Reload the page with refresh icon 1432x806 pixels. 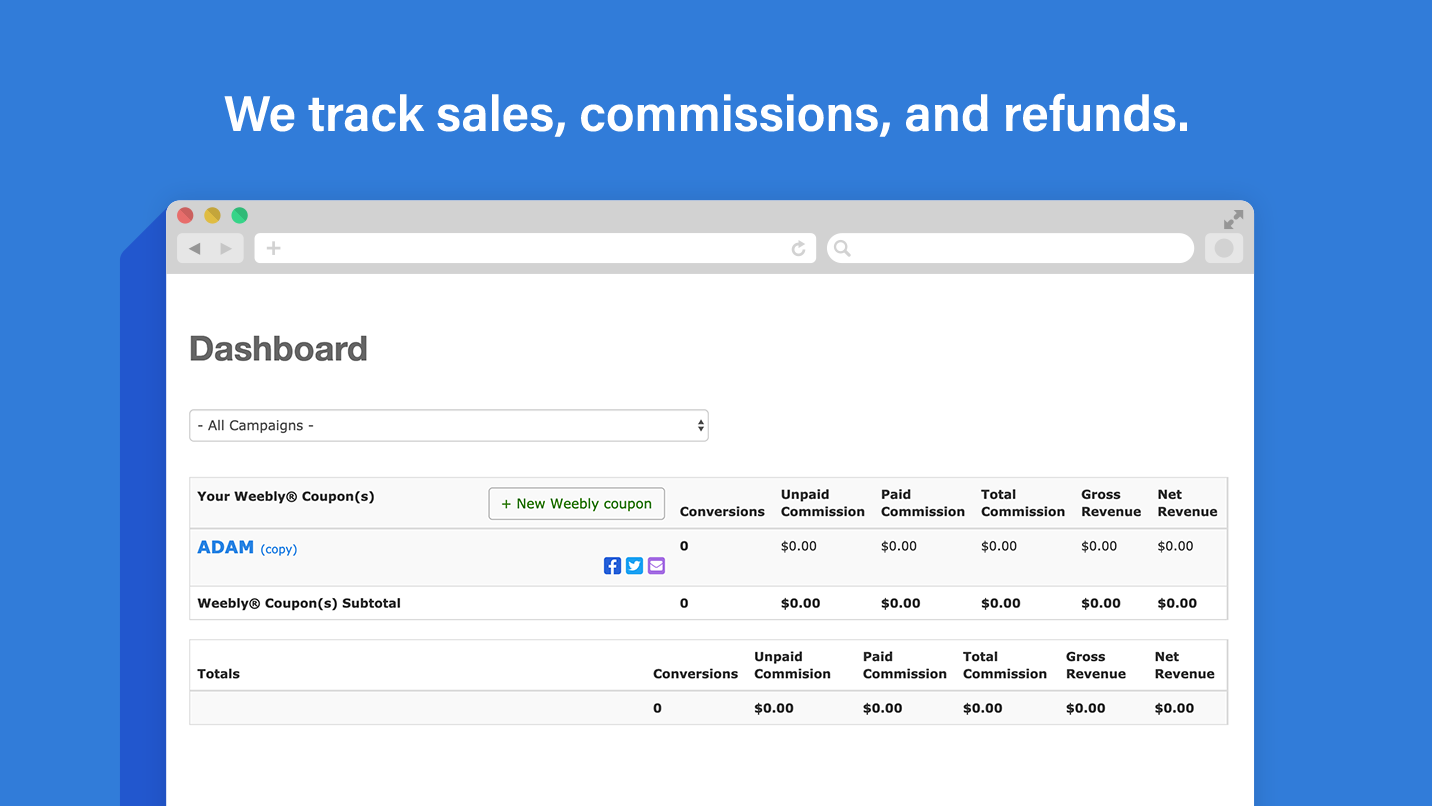coord(798,248)
